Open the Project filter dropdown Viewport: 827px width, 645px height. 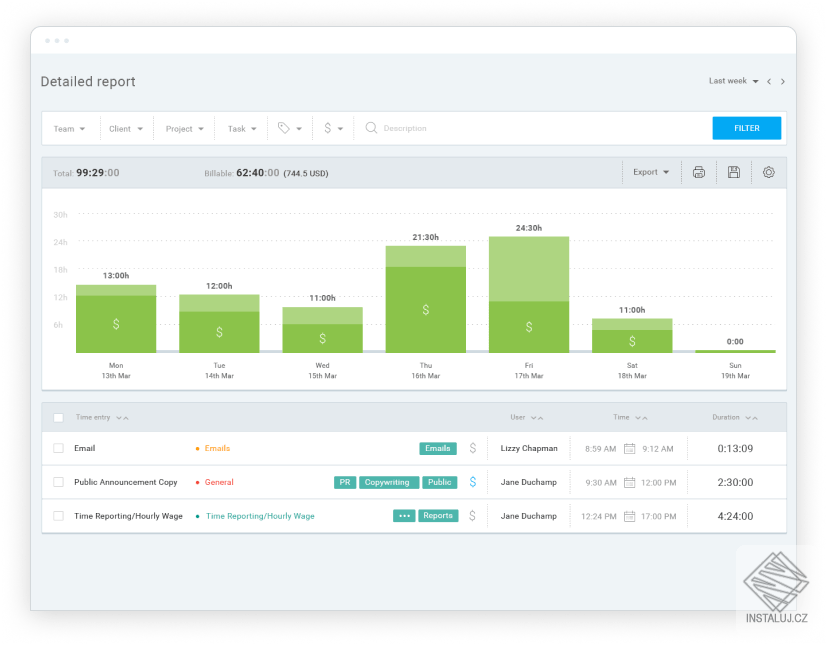pos(184,128)
